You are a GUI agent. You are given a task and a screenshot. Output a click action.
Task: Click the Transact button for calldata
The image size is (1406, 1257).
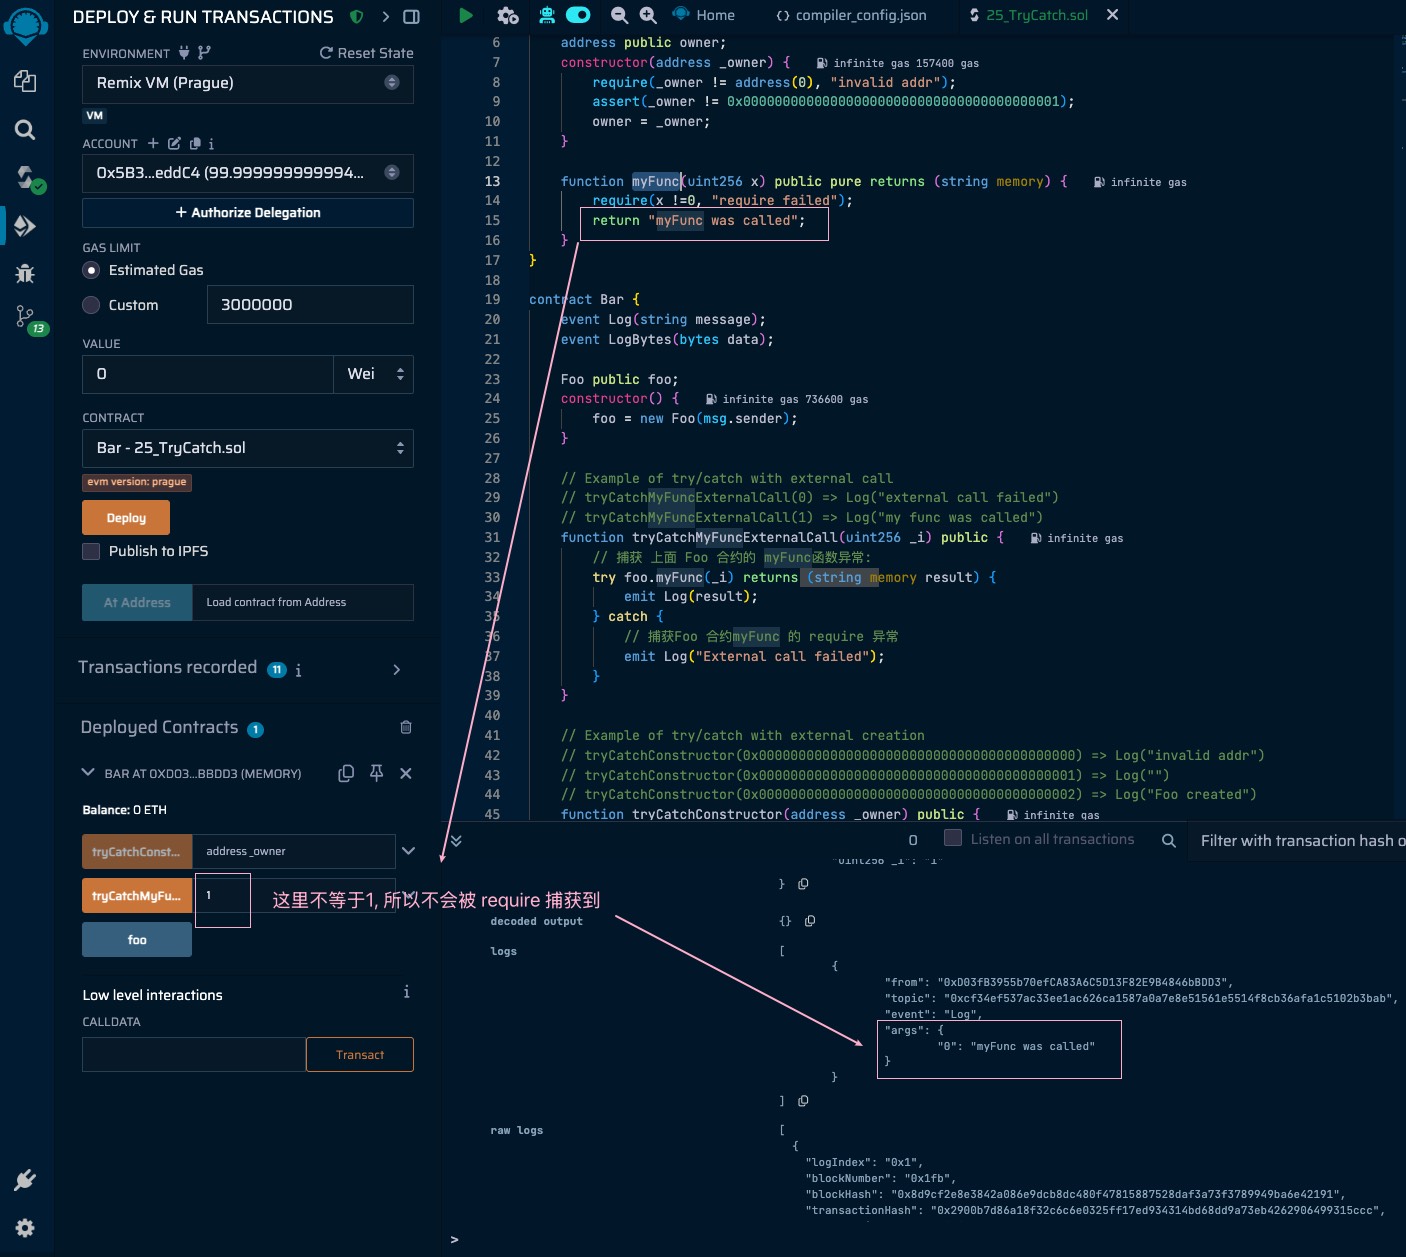(359, 1054)
